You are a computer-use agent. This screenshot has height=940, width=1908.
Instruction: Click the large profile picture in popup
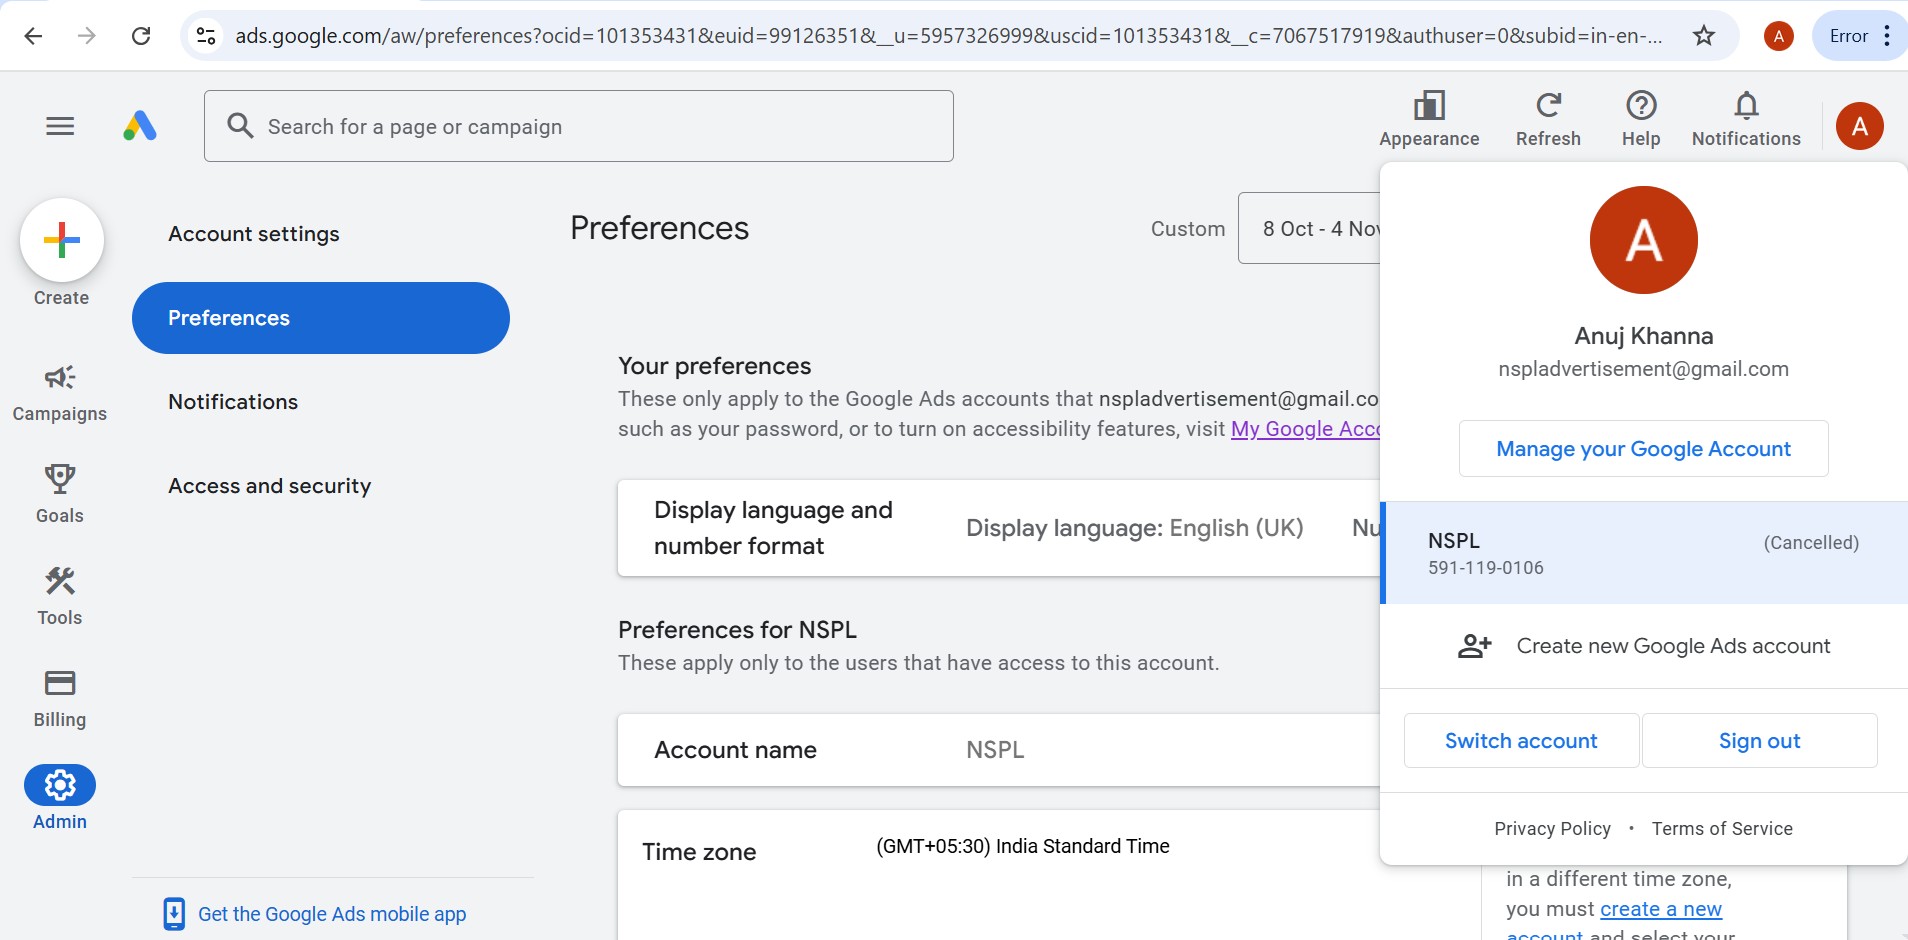pyautogui.click(x=1644, y=240)
